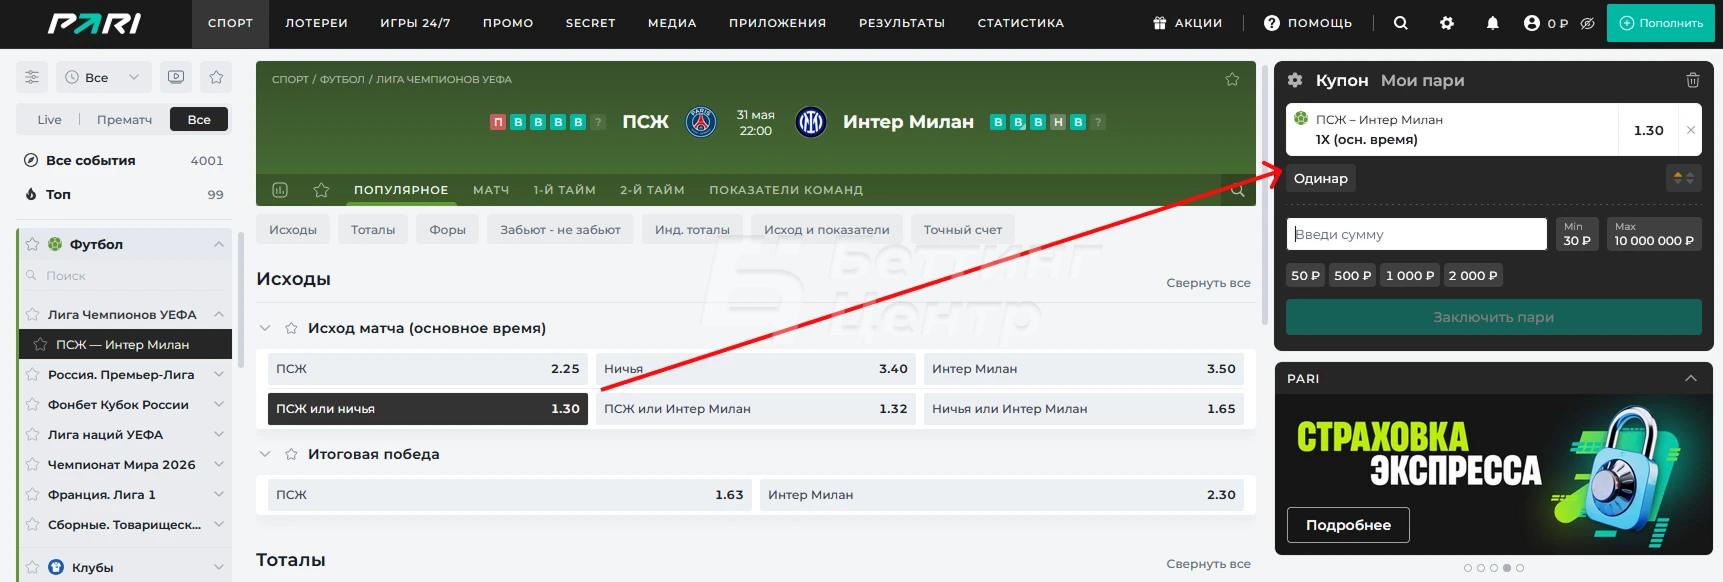The width and height of the screenshot is (1723, 582).
Task: Collapse Итоговая победа market chevron
Action: pyautogui.click(x=265, y=454)
